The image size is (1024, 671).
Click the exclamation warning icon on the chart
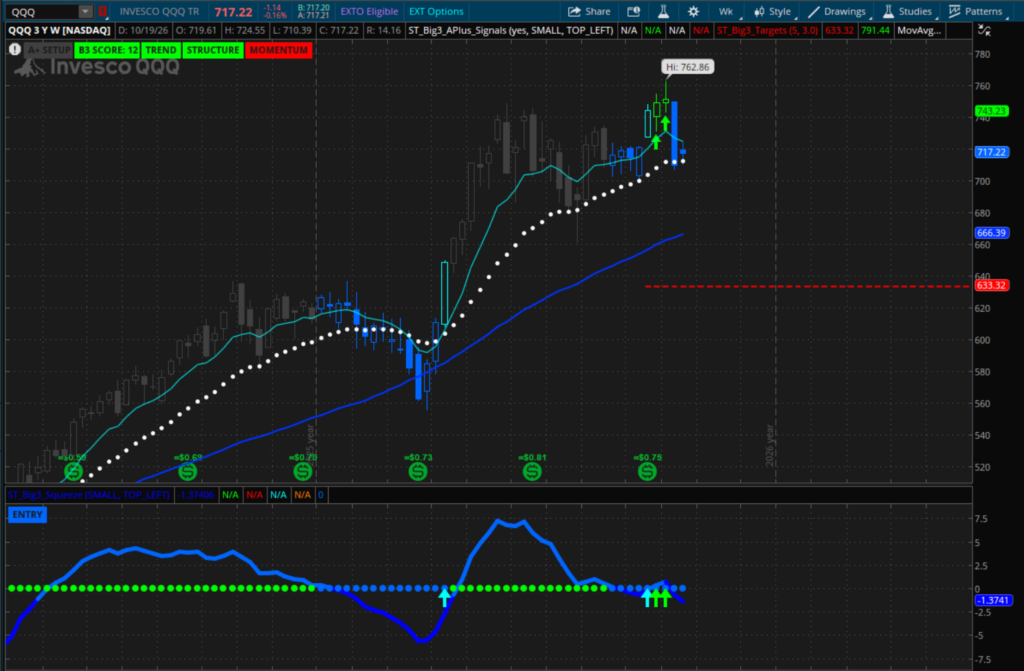[14, 50]
